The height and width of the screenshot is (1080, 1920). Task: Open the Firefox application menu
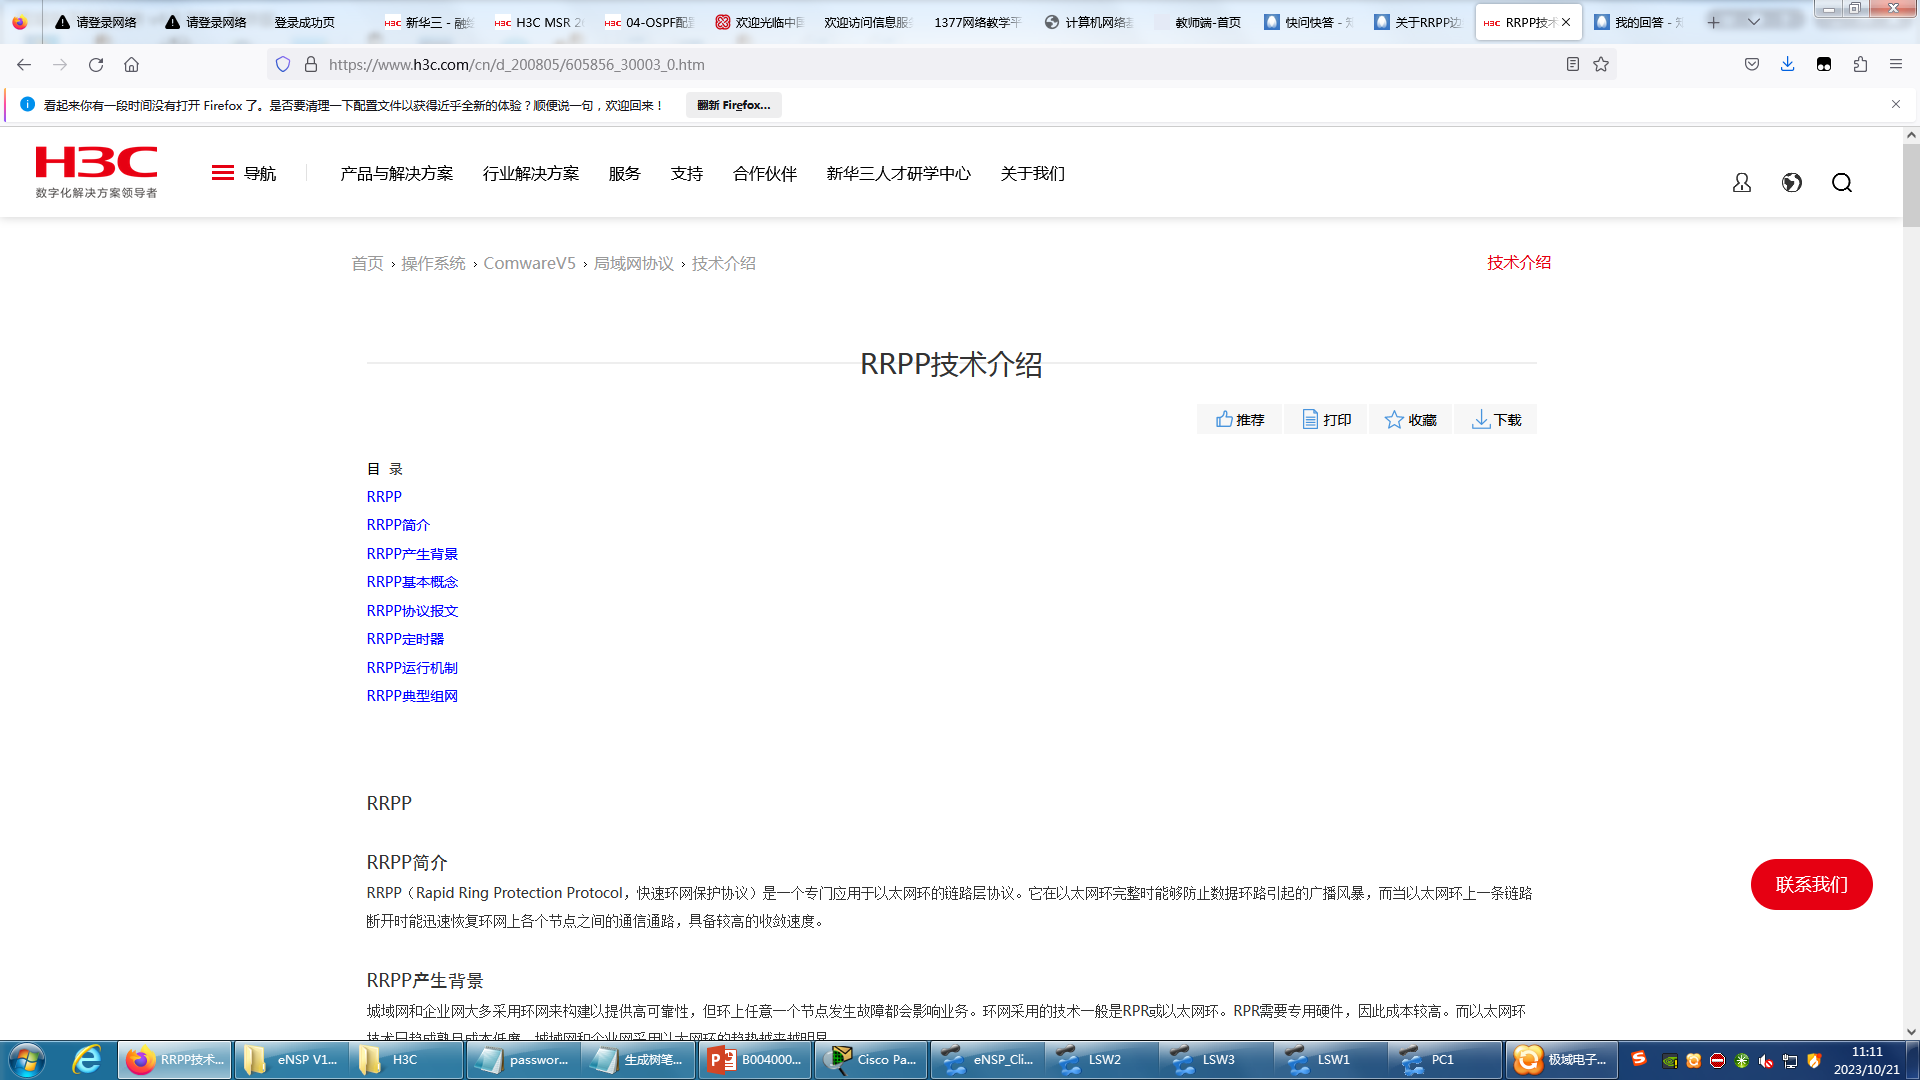coord(1896,64)
